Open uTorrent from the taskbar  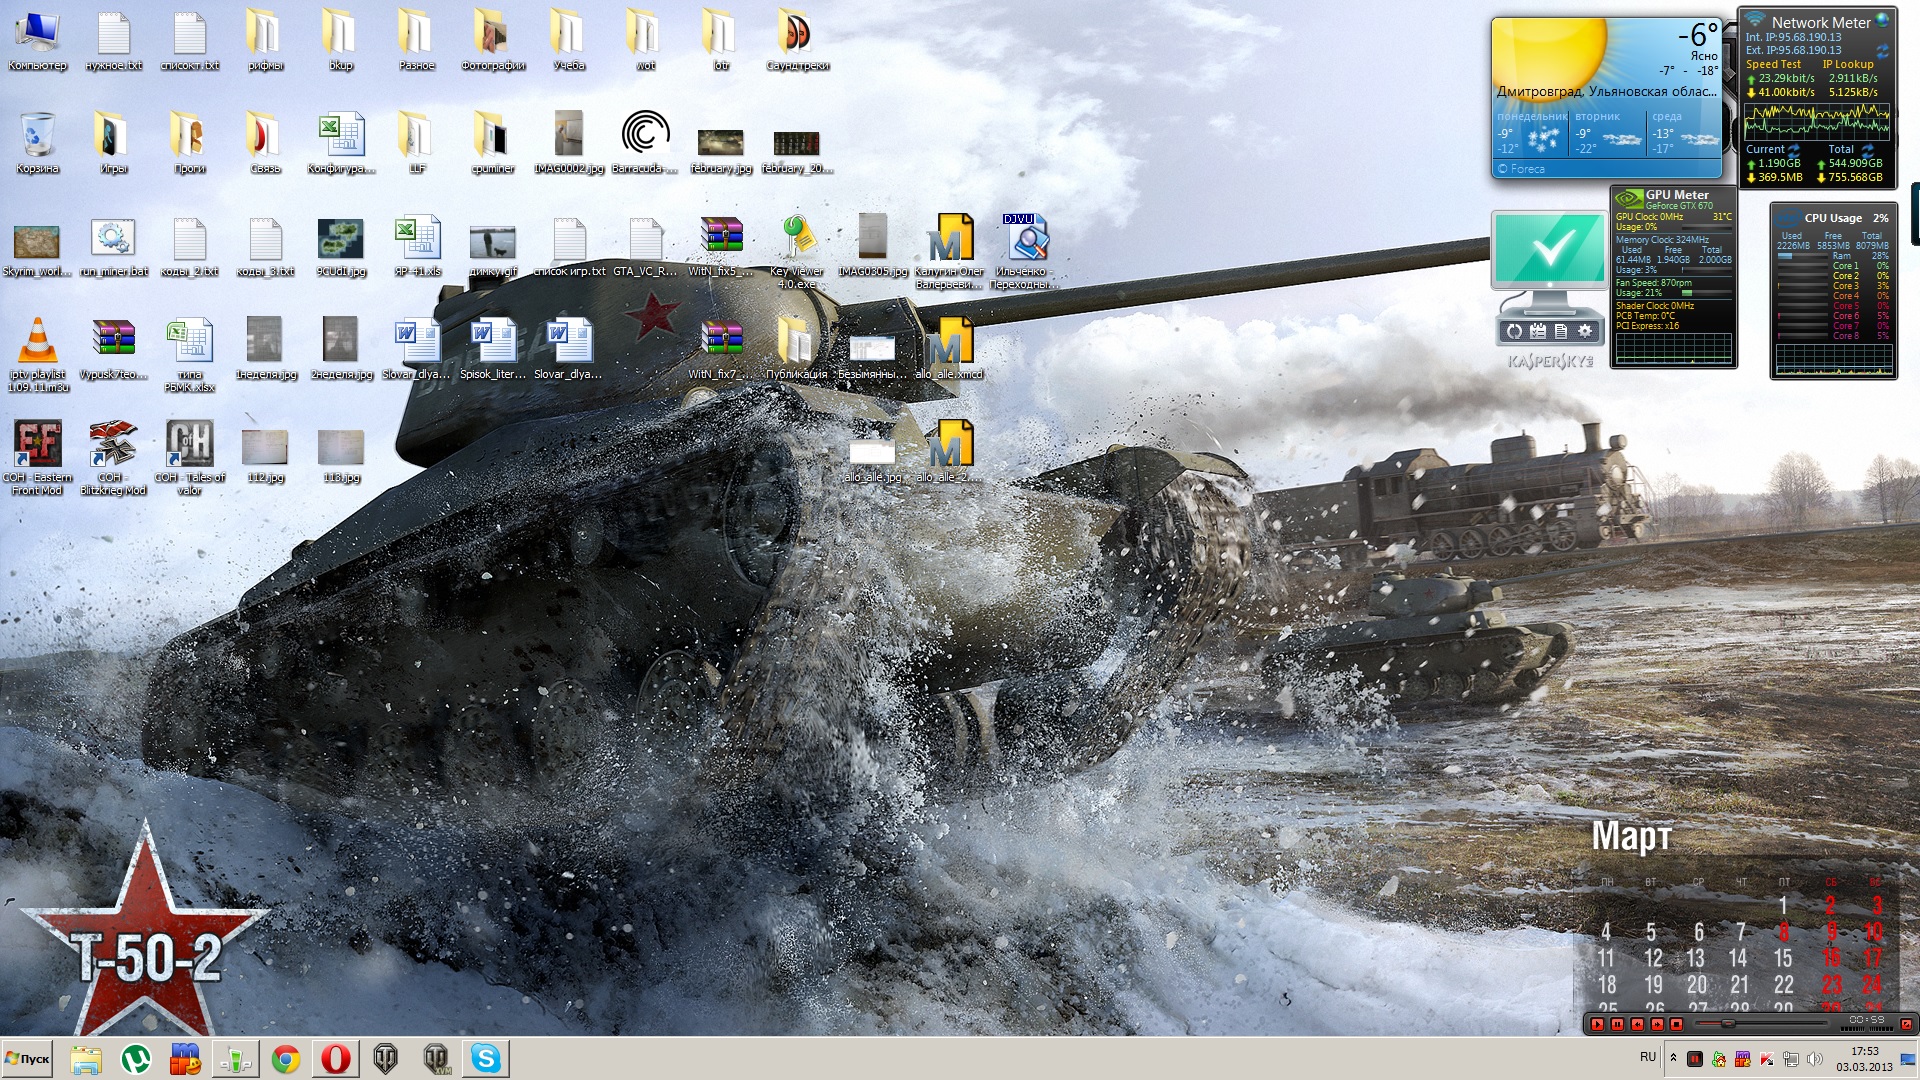[136, 1058]
